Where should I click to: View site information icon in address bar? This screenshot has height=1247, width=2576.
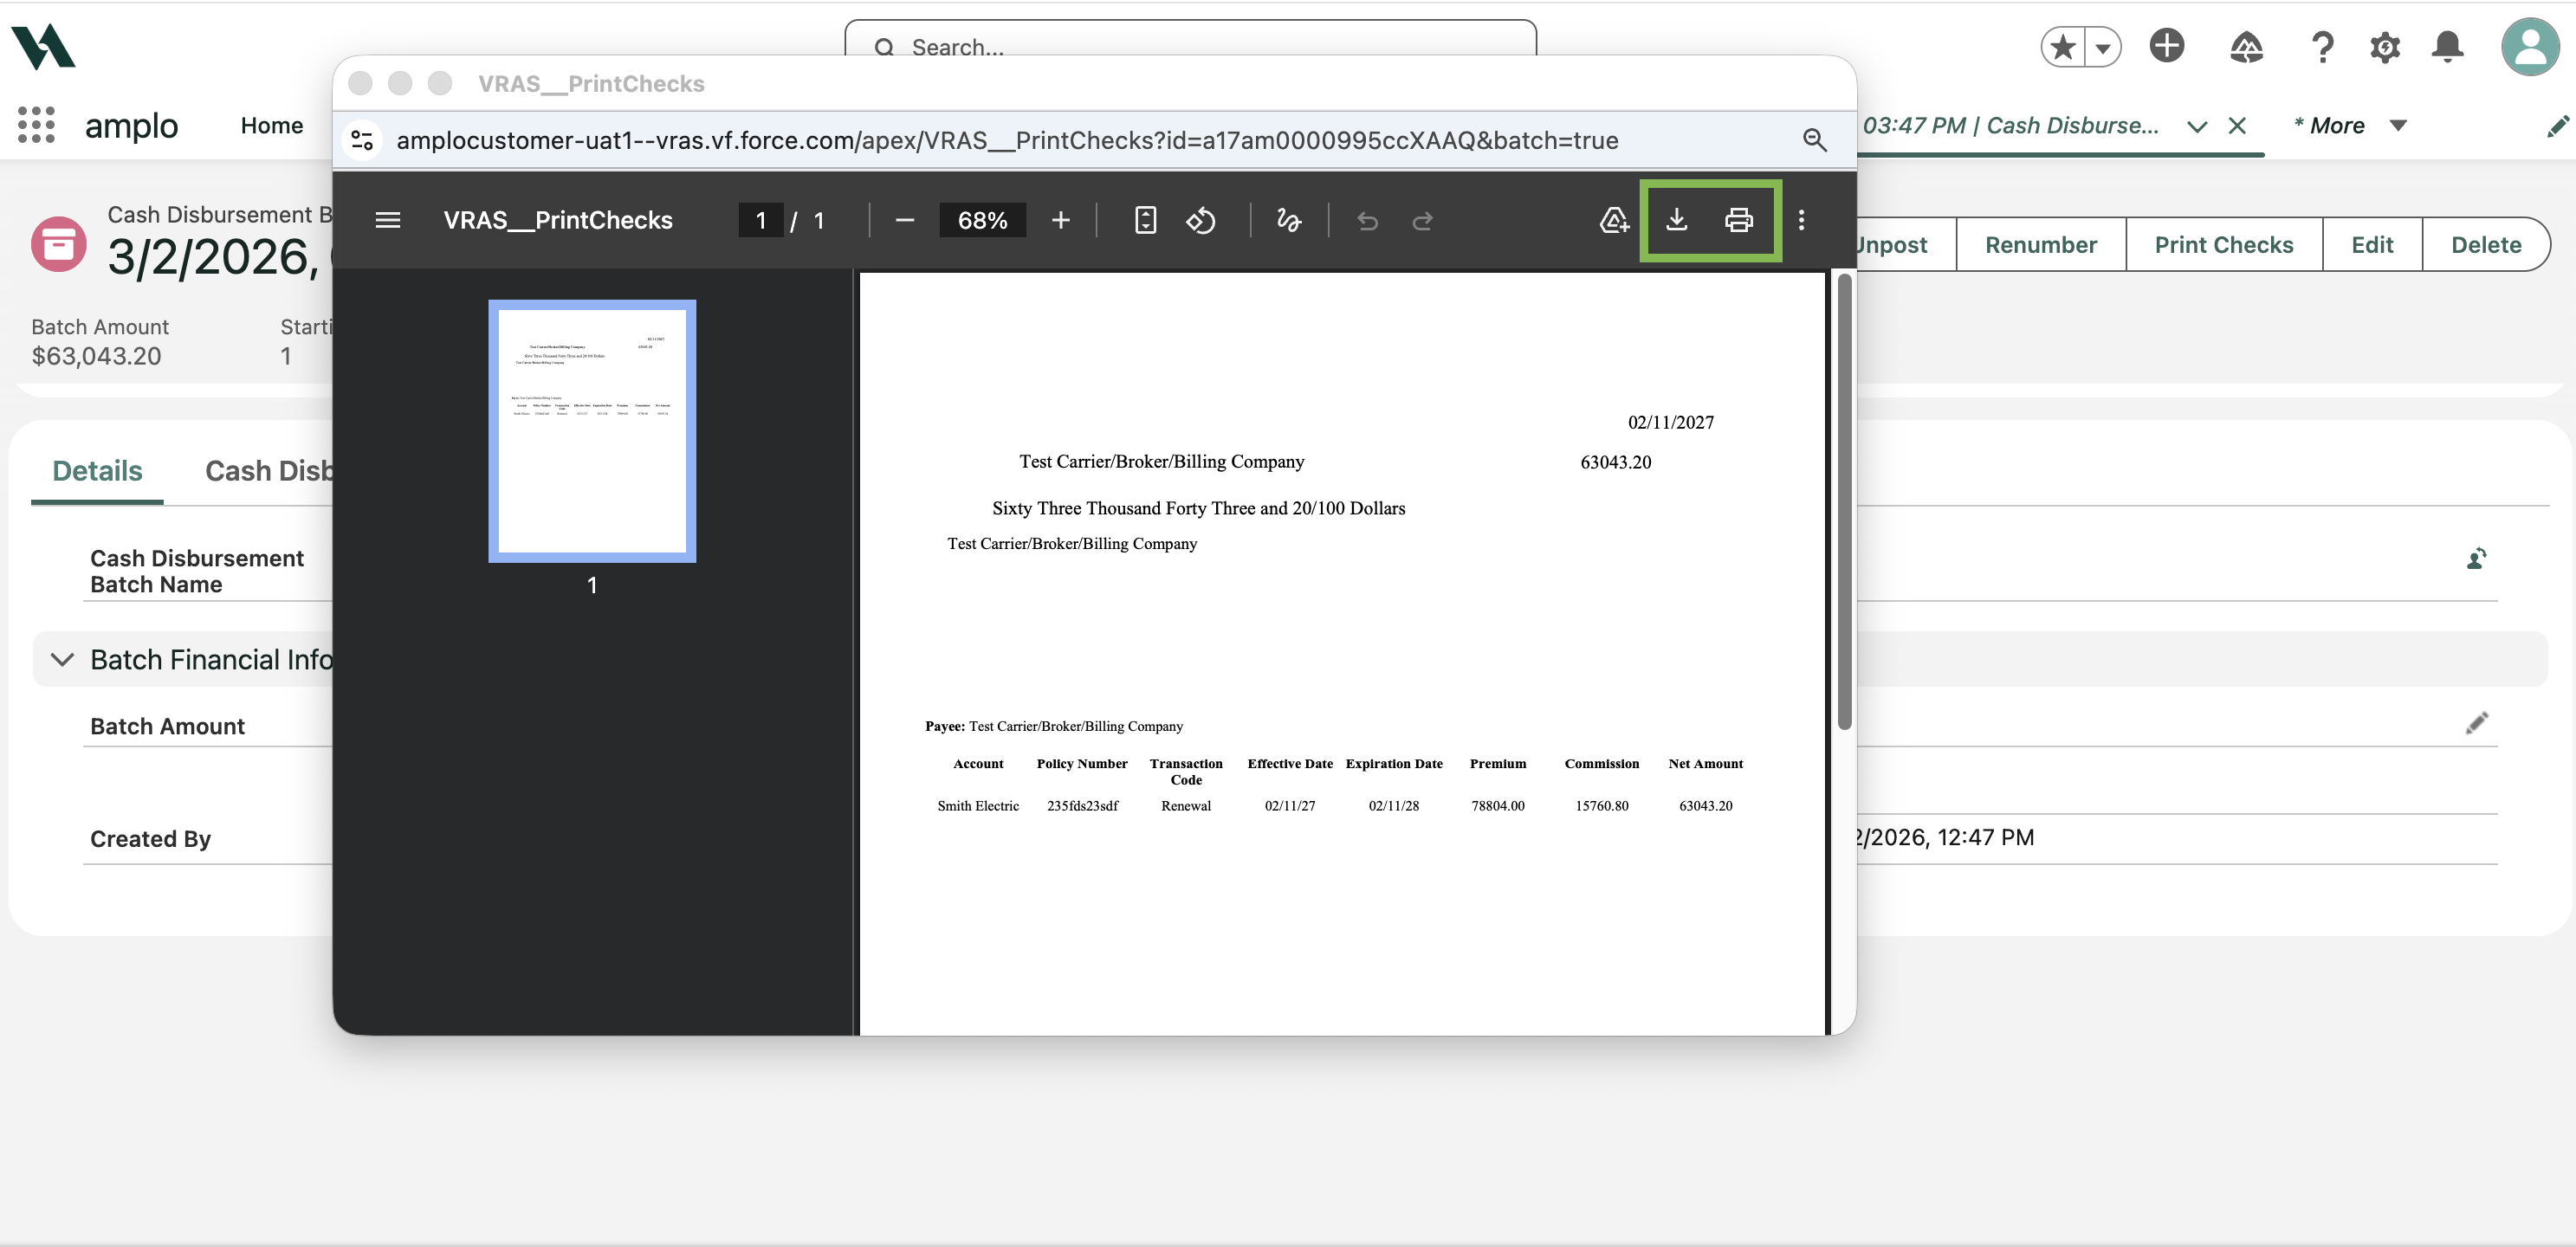pos(362,140)
